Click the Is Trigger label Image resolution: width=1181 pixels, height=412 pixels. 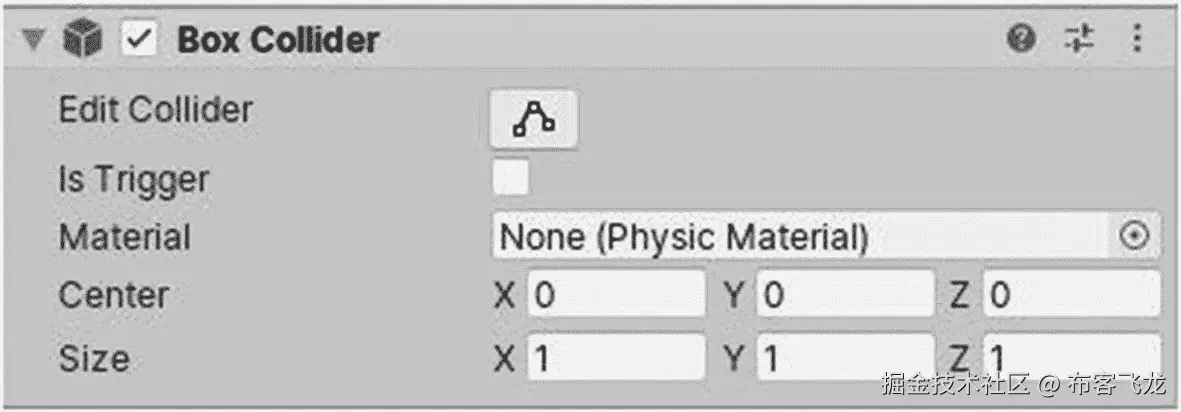click(133, 180)
